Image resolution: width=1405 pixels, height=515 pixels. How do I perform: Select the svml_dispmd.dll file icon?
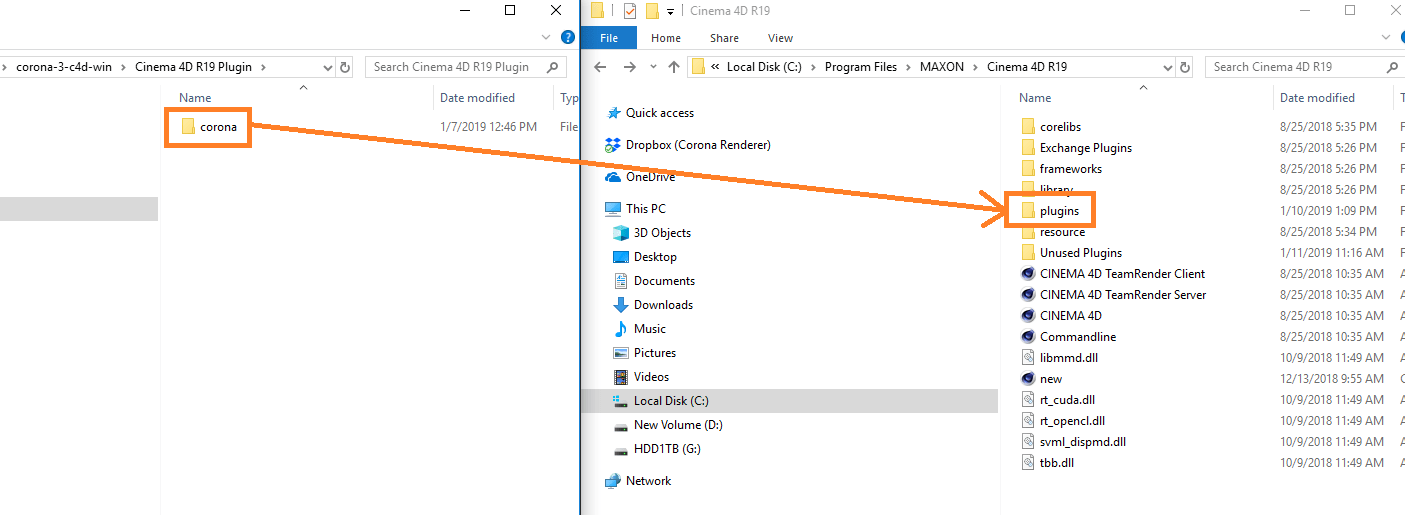click(1028, 442)
